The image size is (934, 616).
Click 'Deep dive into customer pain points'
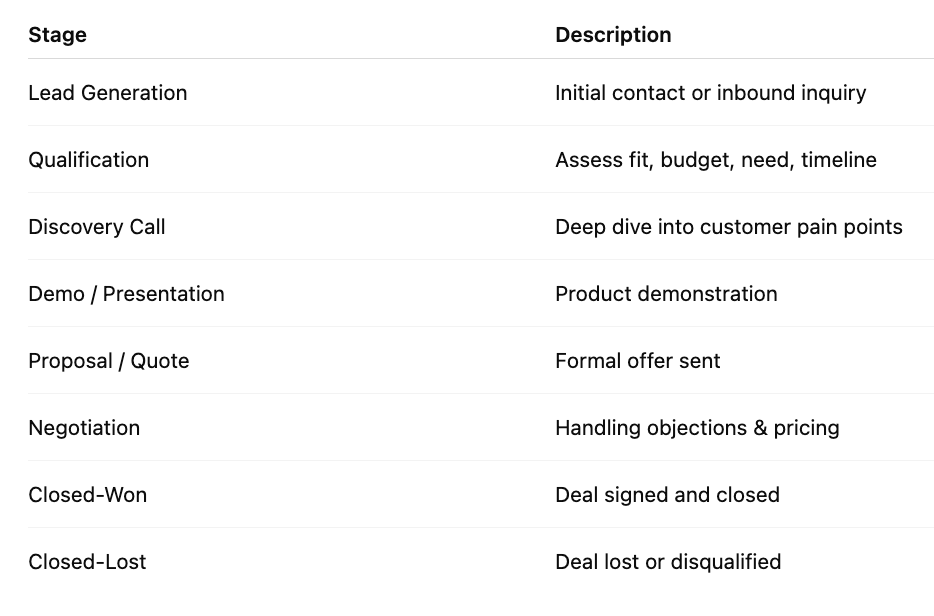coord(729,227)
